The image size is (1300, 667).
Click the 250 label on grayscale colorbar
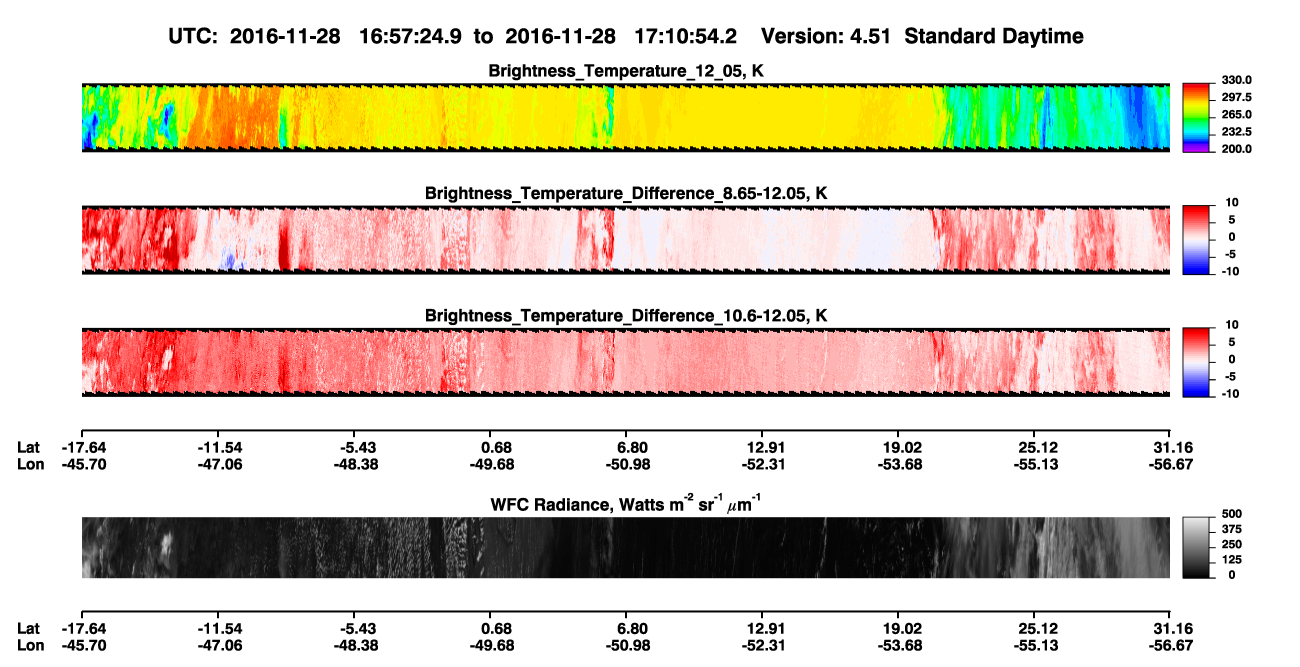[1231, 544]
